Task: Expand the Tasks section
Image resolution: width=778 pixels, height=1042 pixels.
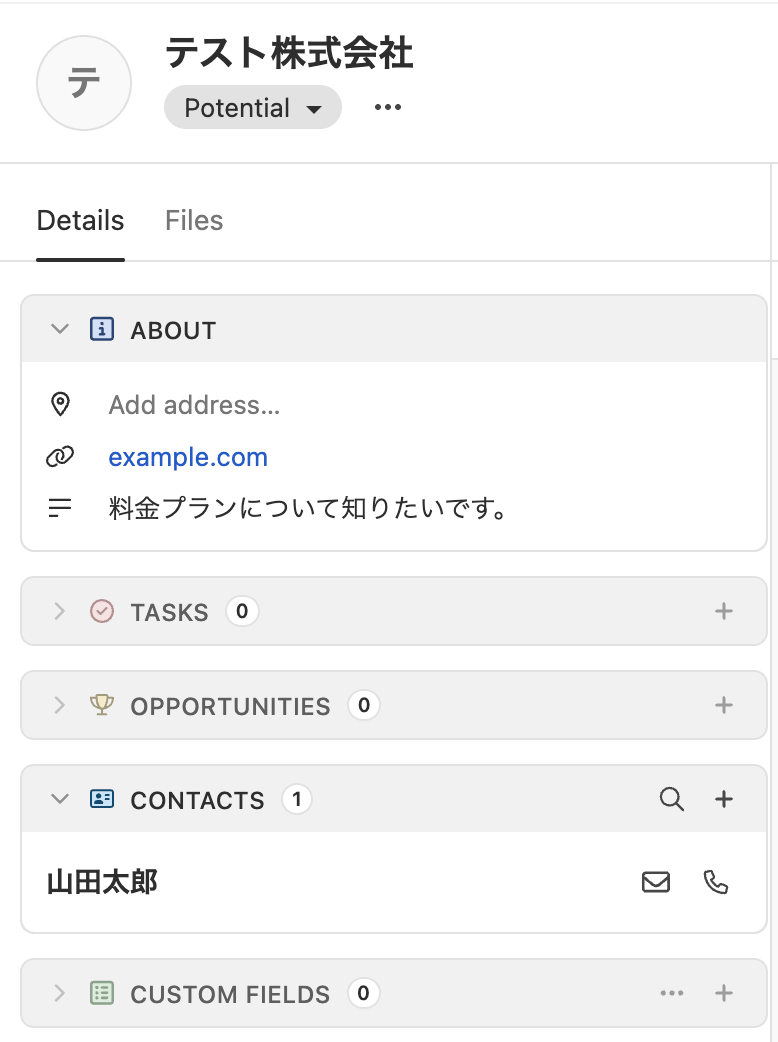Action: click(x=60, y=611)
